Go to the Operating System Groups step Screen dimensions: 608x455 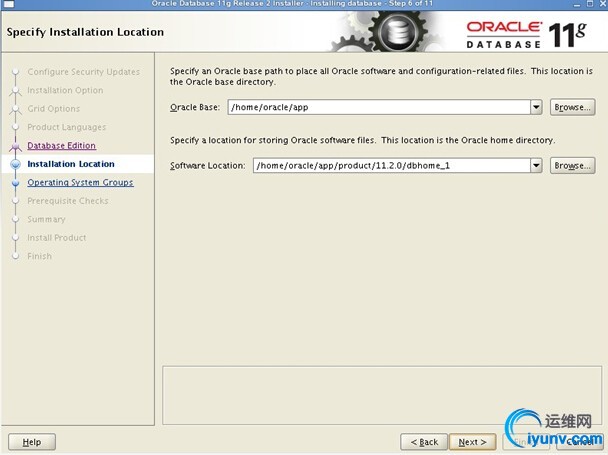click(x=80, y=182)
